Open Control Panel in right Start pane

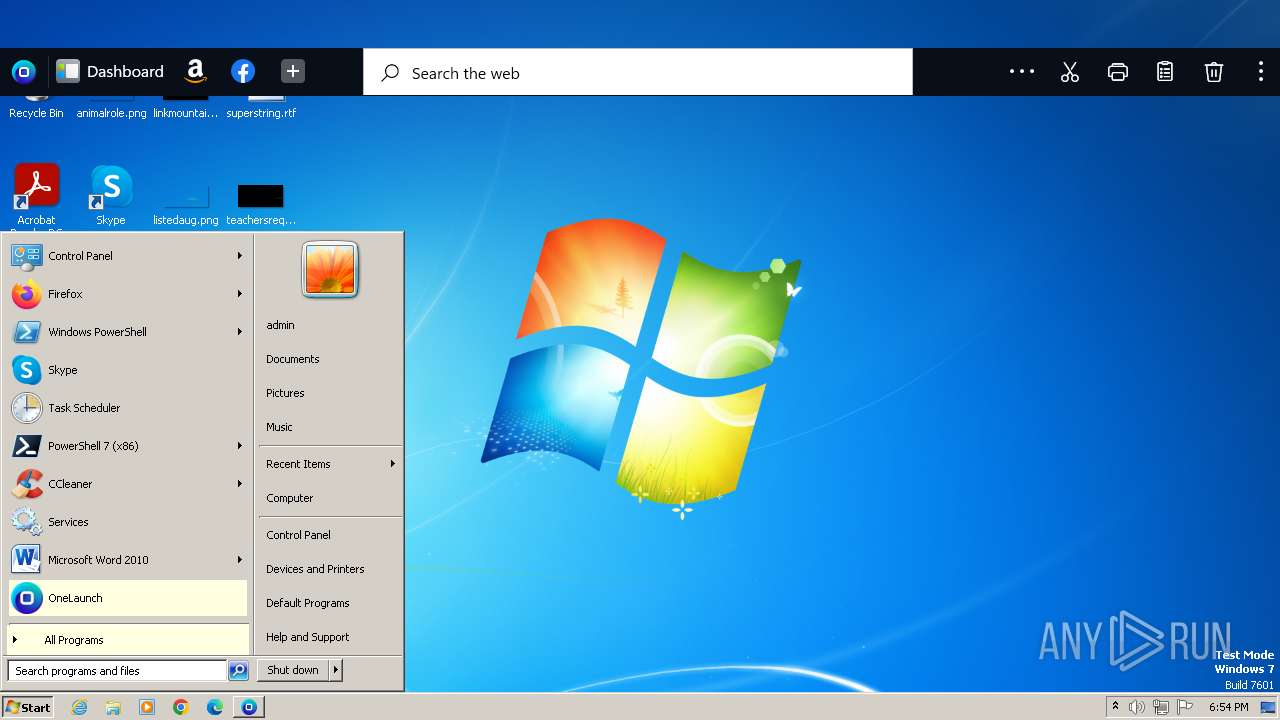[x=330, y=535]
